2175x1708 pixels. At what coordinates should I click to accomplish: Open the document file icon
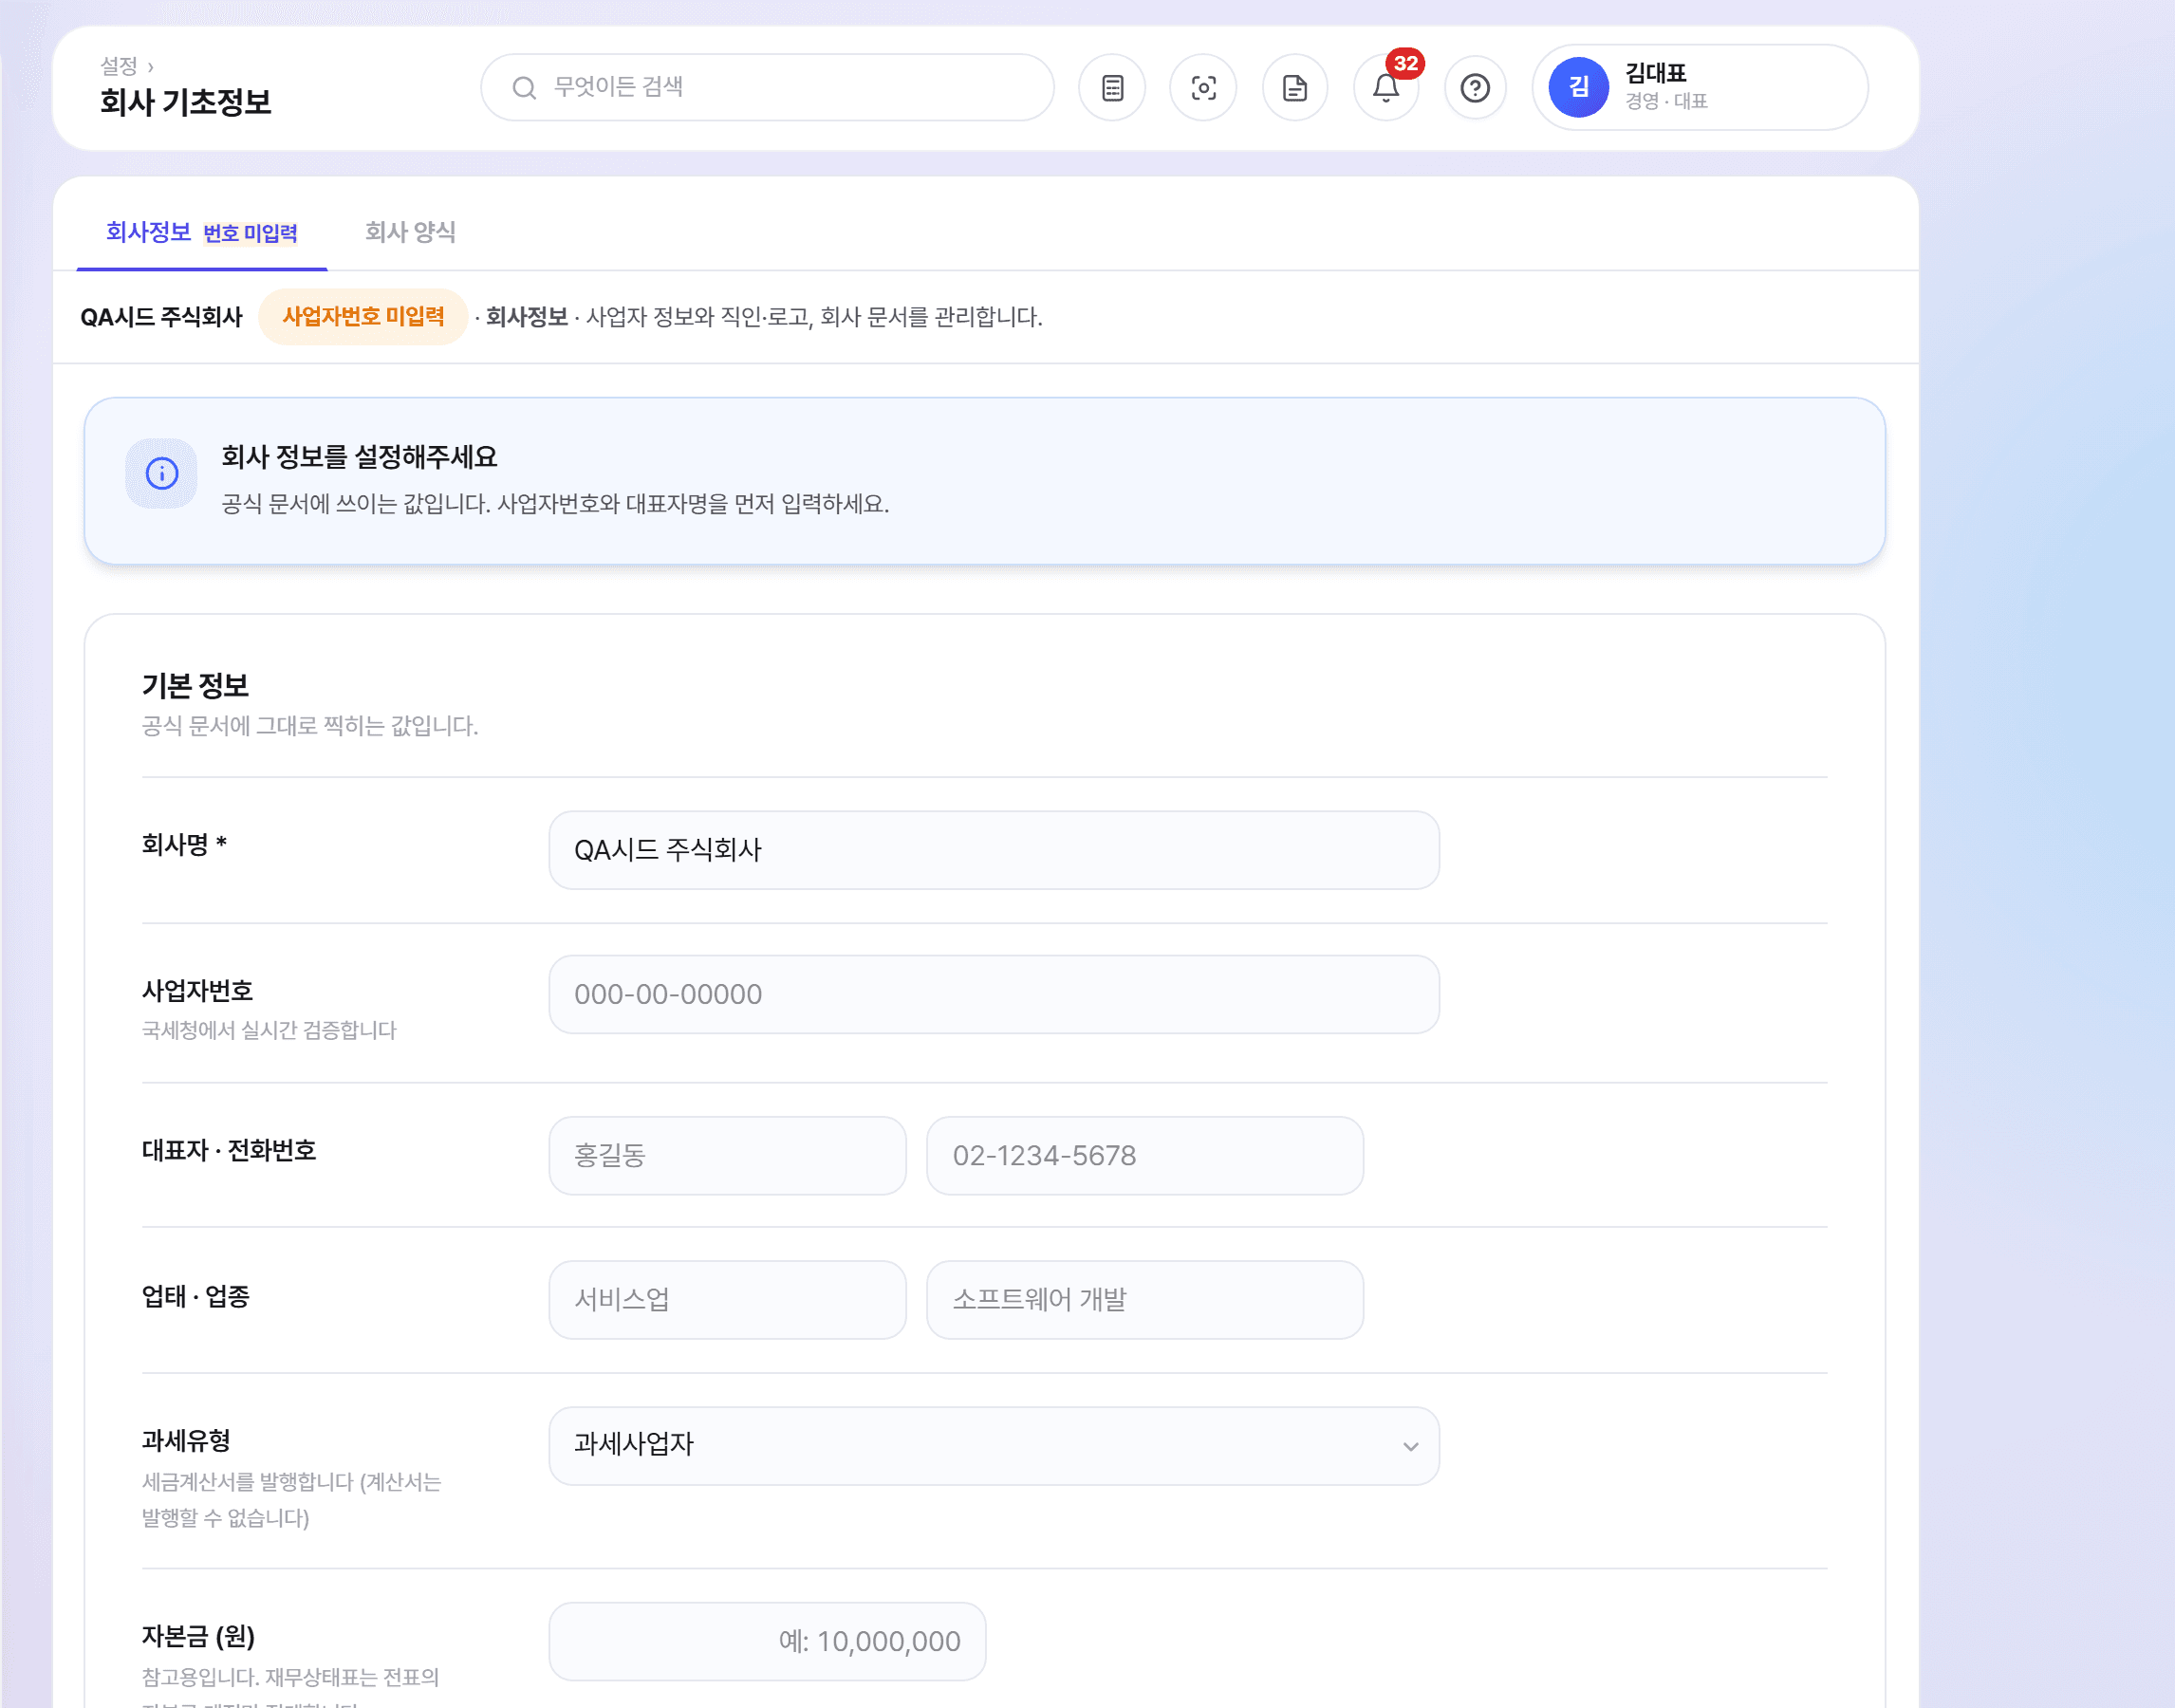click(1295, 88)
